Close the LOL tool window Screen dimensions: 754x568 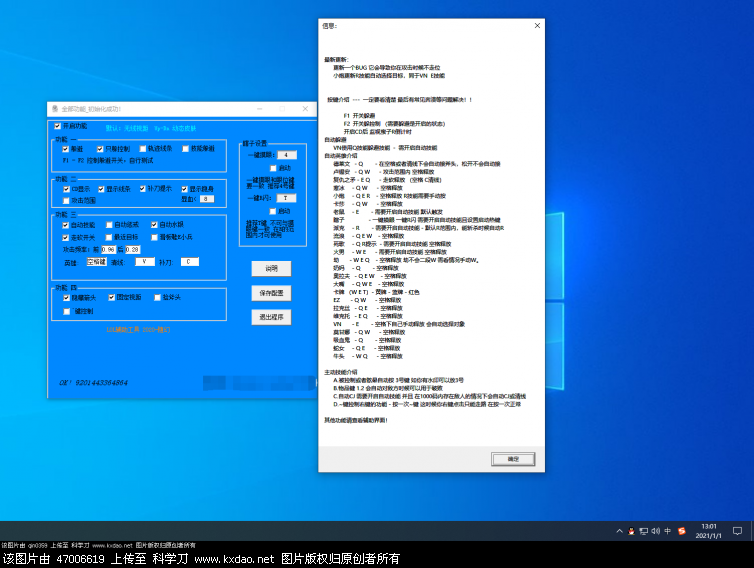(x=305, y=109)
